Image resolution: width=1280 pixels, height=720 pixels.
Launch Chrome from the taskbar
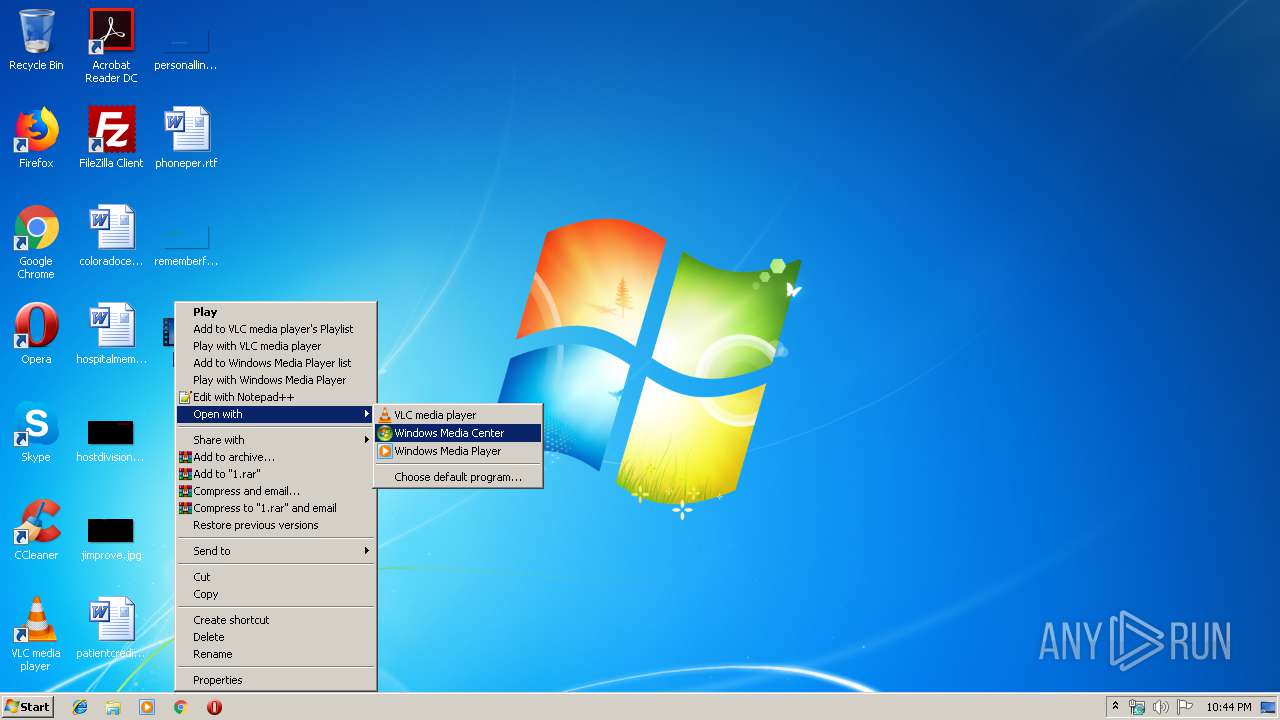coord(181,707)
